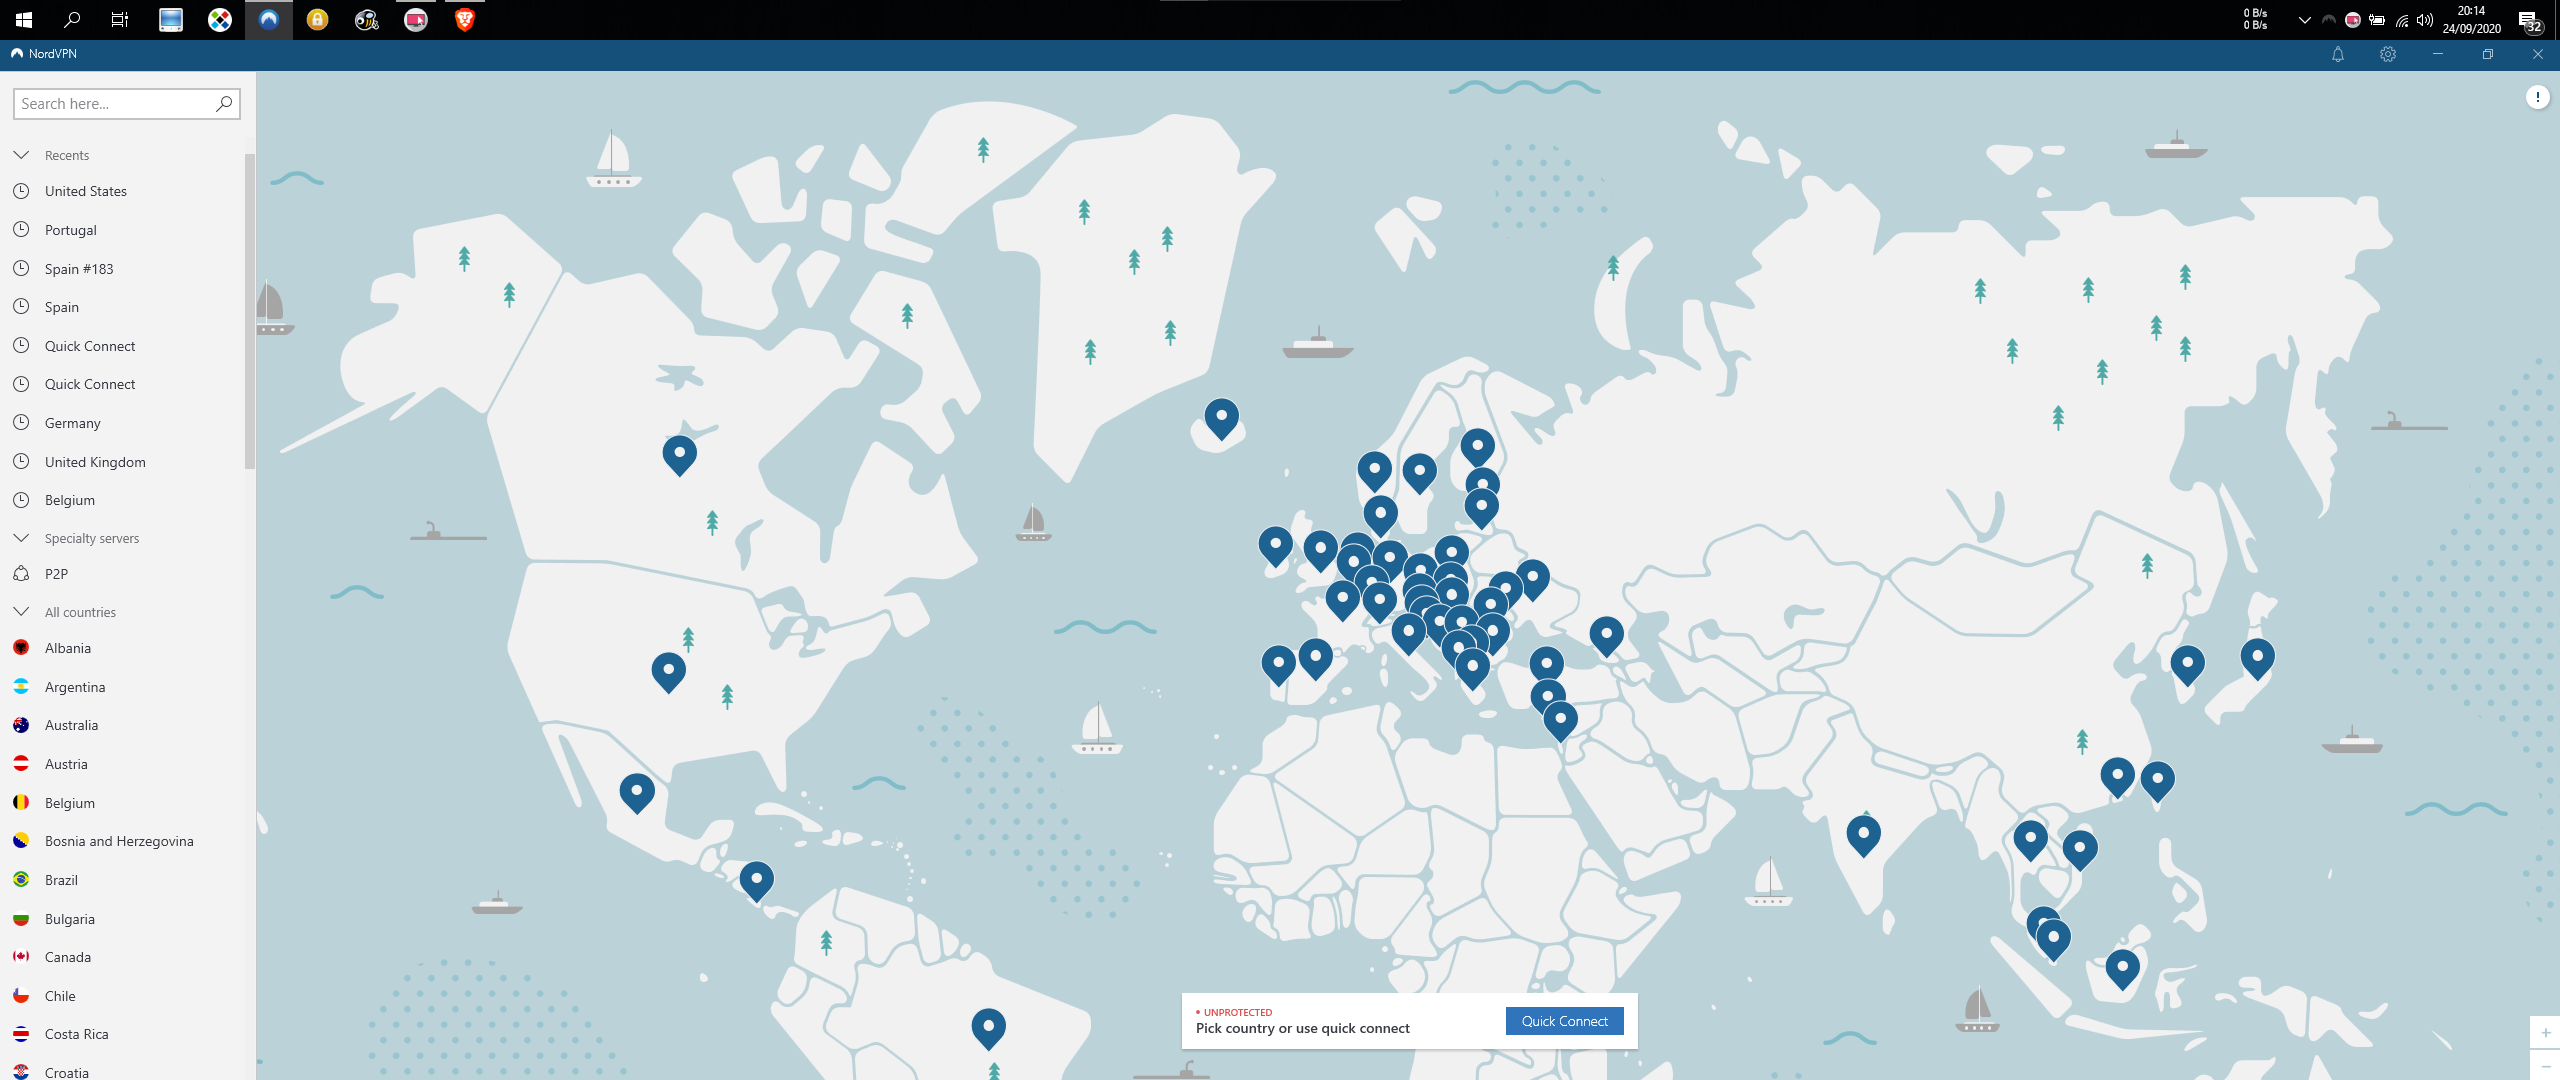
Task: Open Brave browser from the taskbar
Action: [464, 19]
